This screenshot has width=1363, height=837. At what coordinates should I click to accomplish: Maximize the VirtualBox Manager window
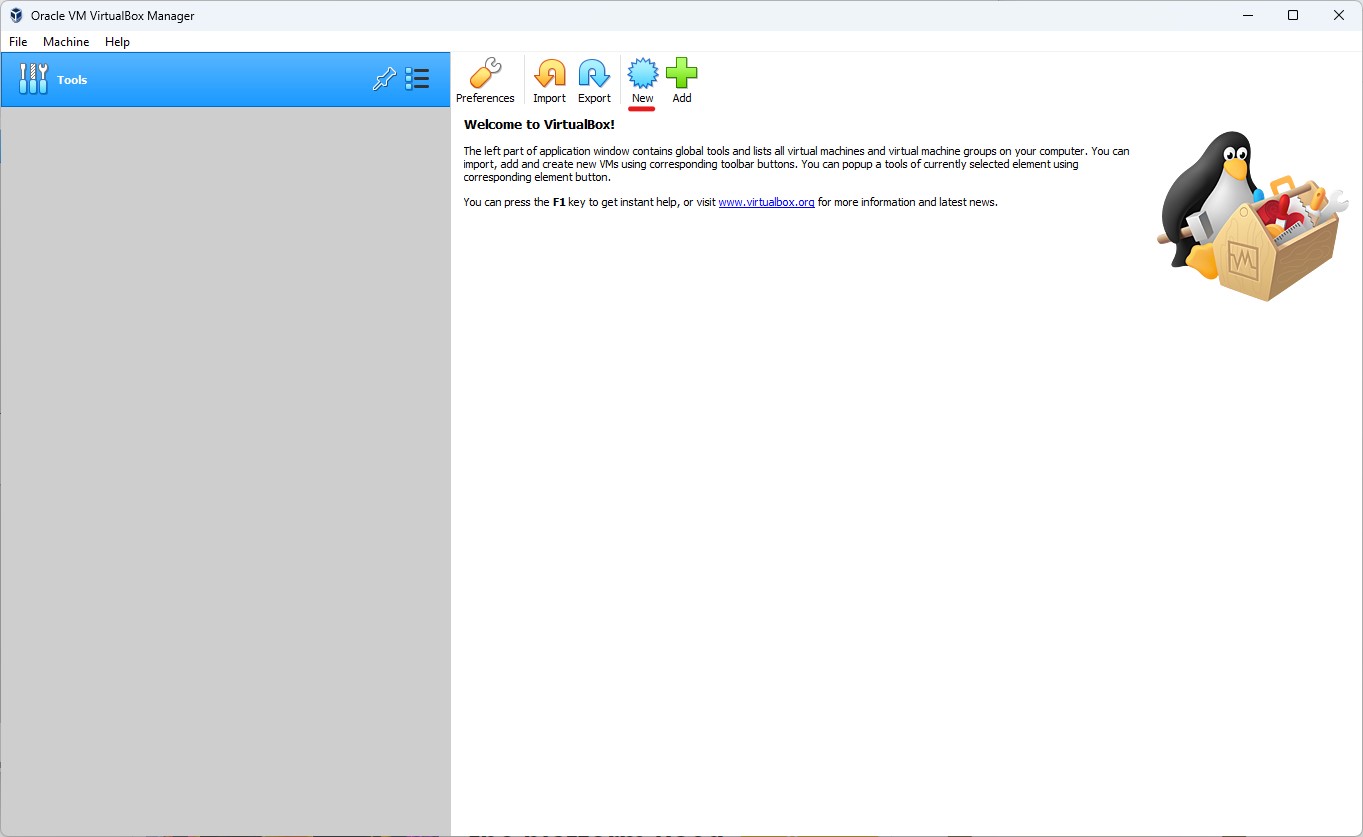(1293, 15)
